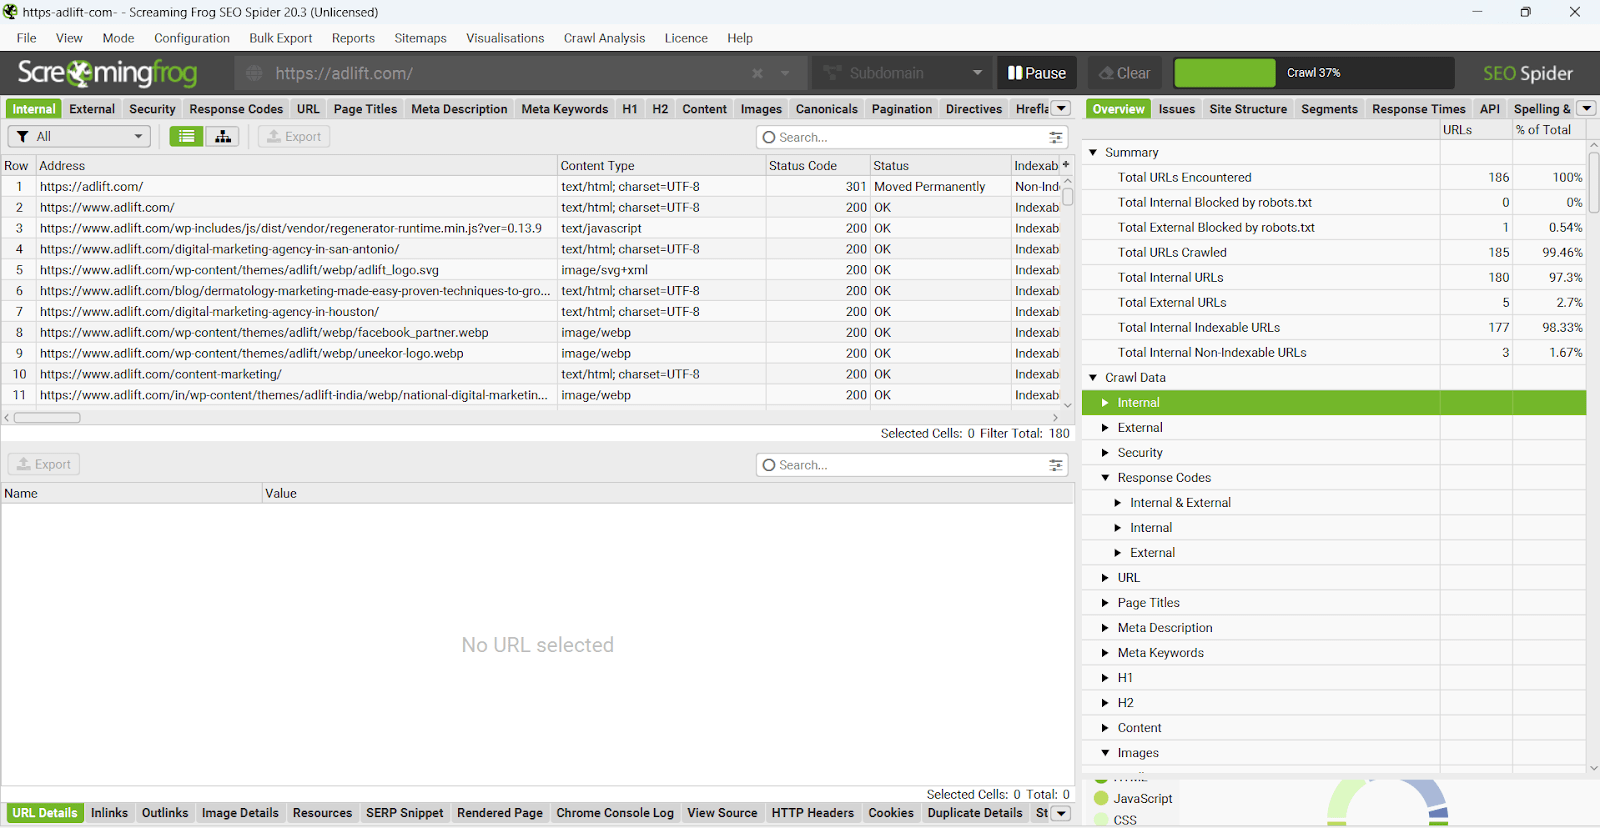The image size is (1600, 828).
Task: Select the highlighted Internal crawl data row
Action: tap(1334, 402)
